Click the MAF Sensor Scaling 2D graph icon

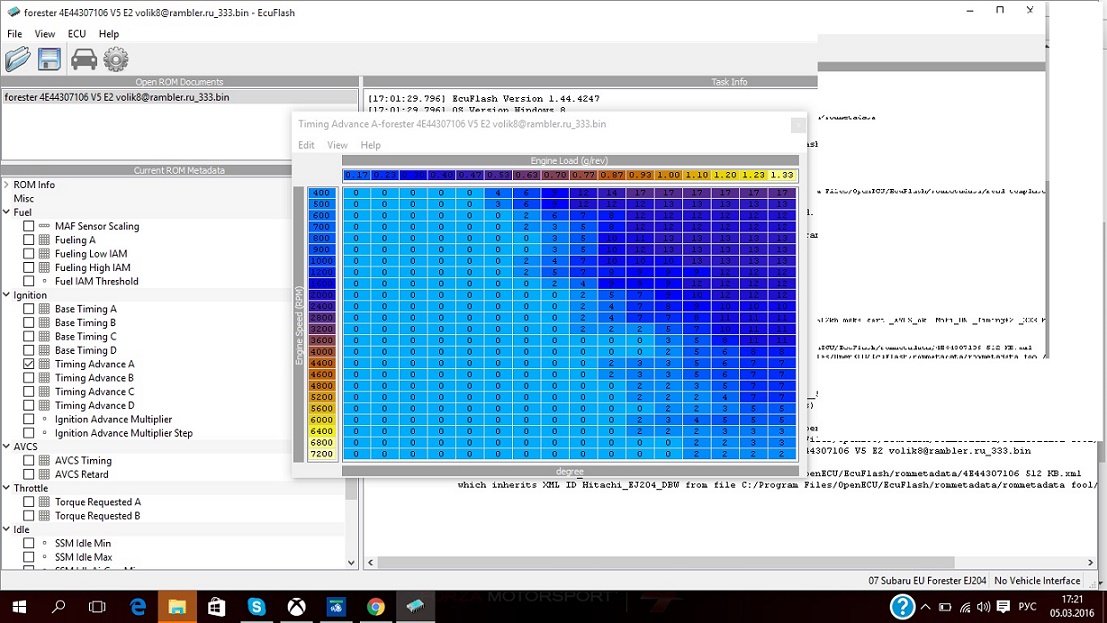[44, 226]
